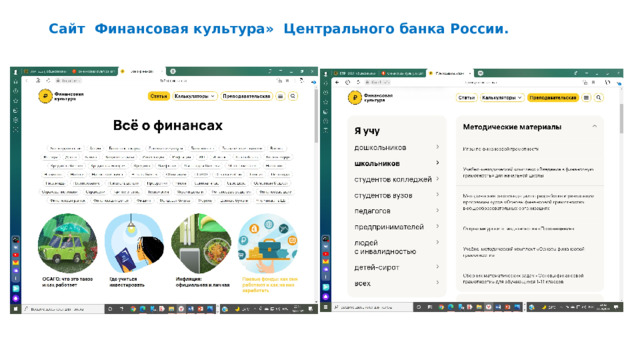Viewport: 640px width, 360px height.
Task: Open the ОСАГО article title link
Action: click(68, 282)
